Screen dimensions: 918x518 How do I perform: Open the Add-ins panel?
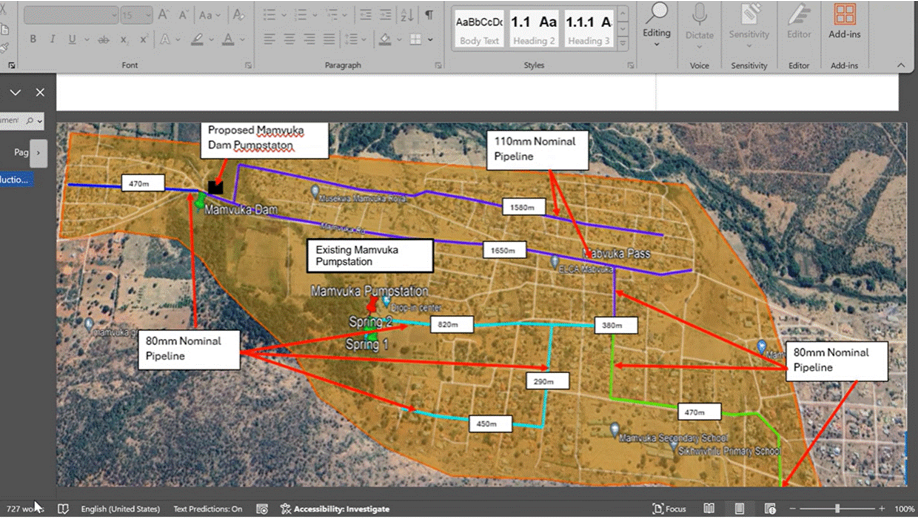pos(845,22)
